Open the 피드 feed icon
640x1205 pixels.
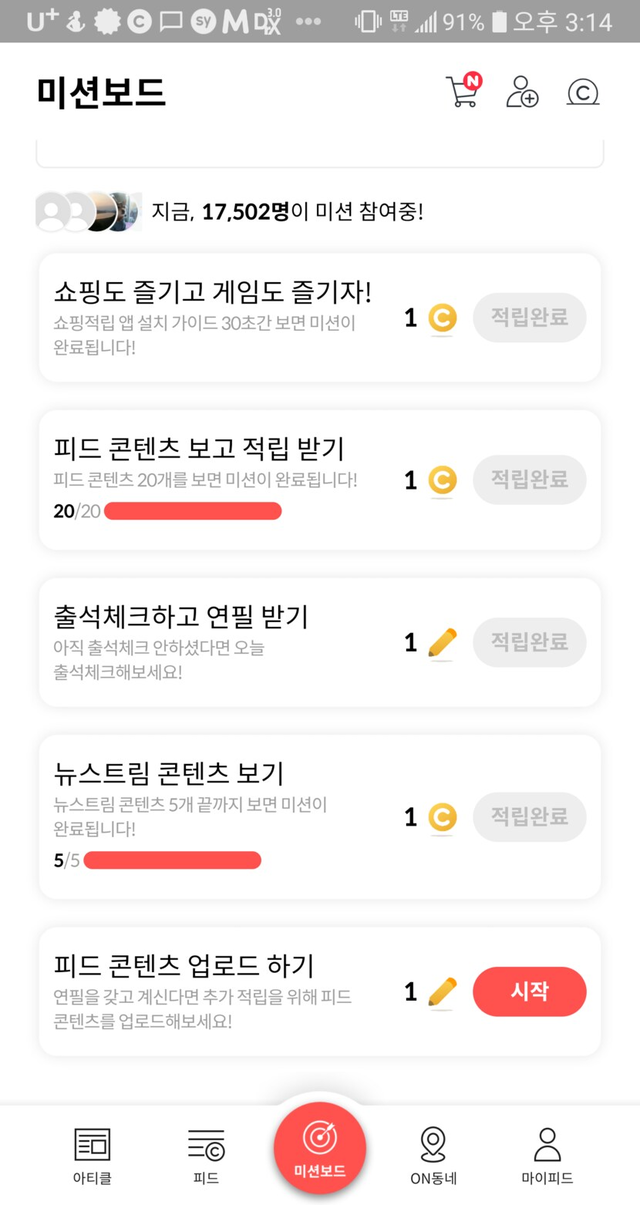pyautogui.click(x=206, y=1143)
